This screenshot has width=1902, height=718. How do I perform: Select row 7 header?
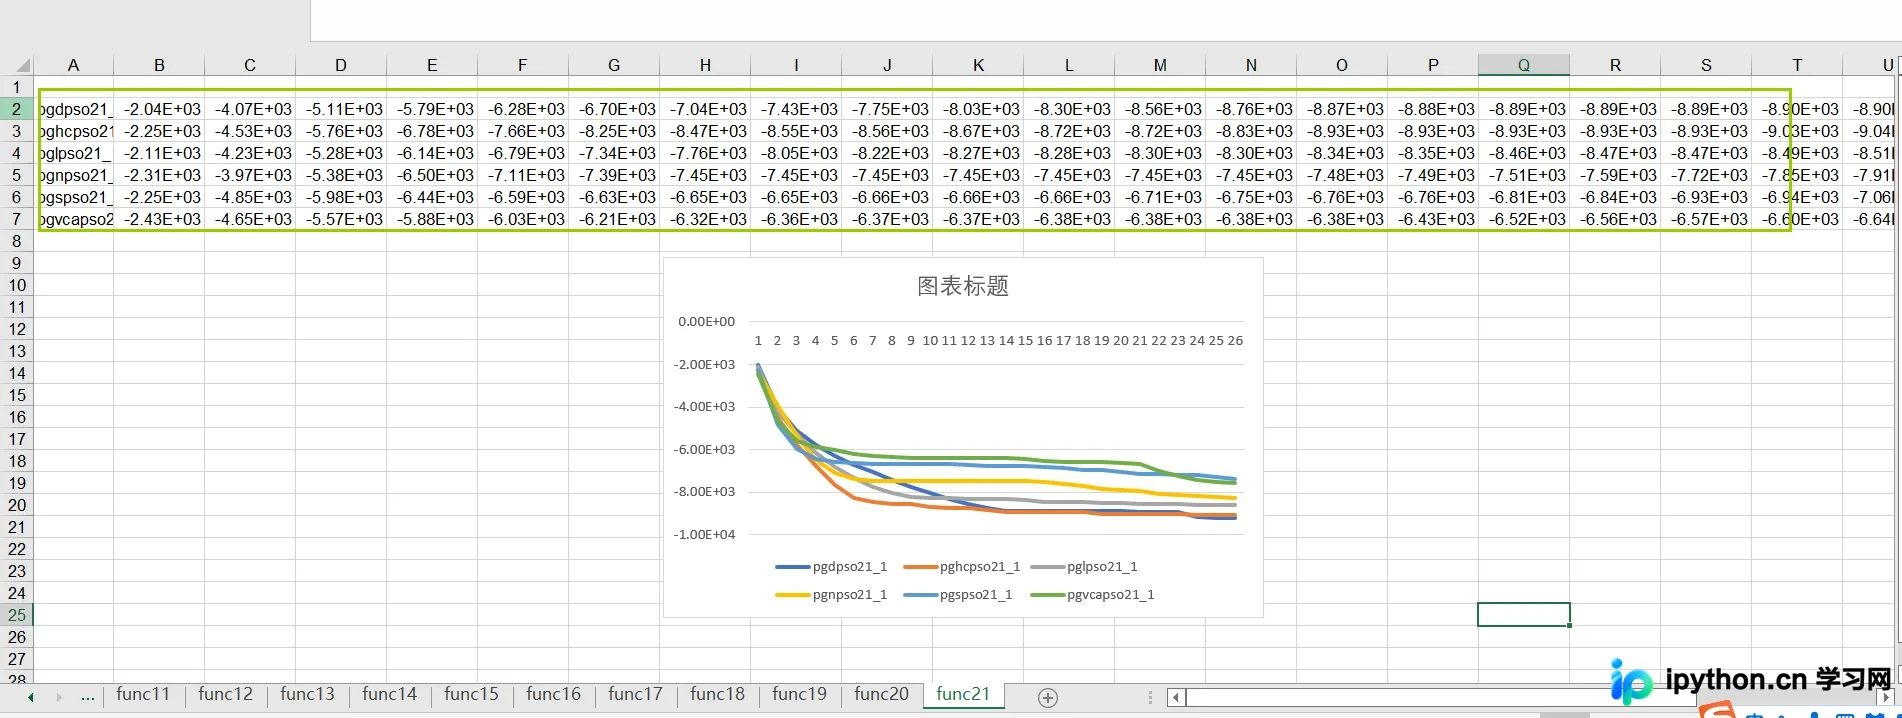[x=16, y=219]
